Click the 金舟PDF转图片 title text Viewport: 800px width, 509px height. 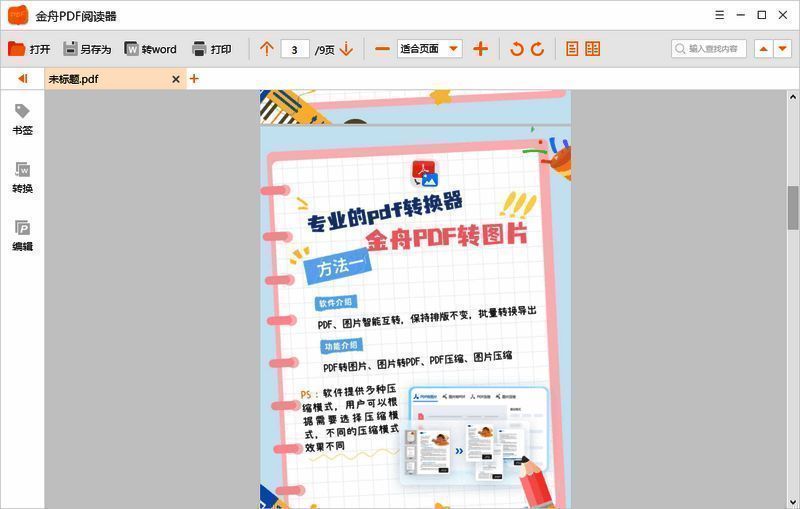click(x=446, y=237)
